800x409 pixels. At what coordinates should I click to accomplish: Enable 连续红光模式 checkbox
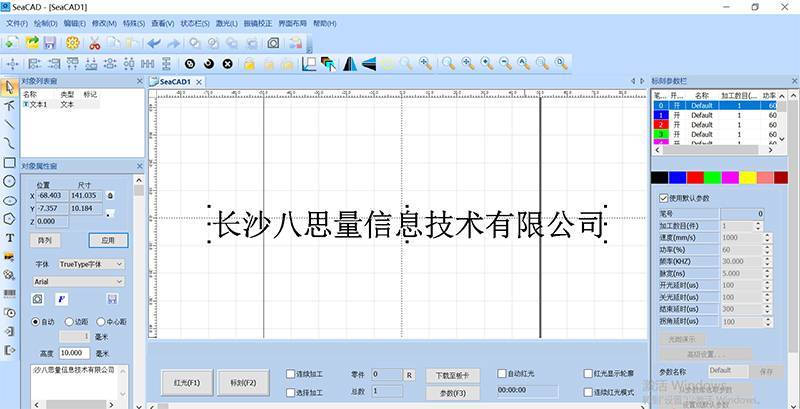coord(588,393)
